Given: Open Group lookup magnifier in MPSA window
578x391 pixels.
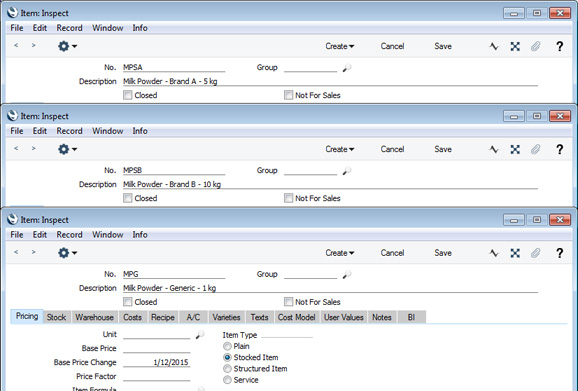Looking at the screenshot, I should coord(347,68).
